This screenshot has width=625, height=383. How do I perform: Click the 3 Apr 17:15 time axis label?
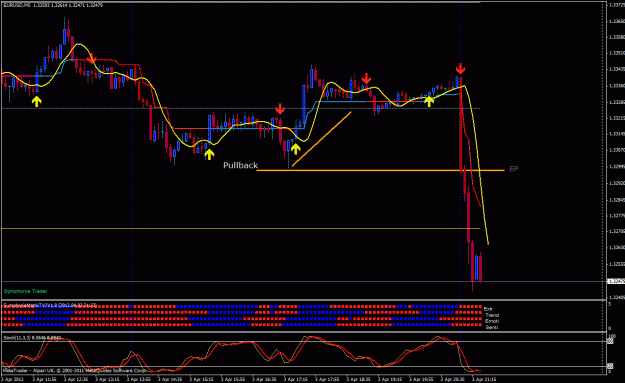tap(296, 379)
